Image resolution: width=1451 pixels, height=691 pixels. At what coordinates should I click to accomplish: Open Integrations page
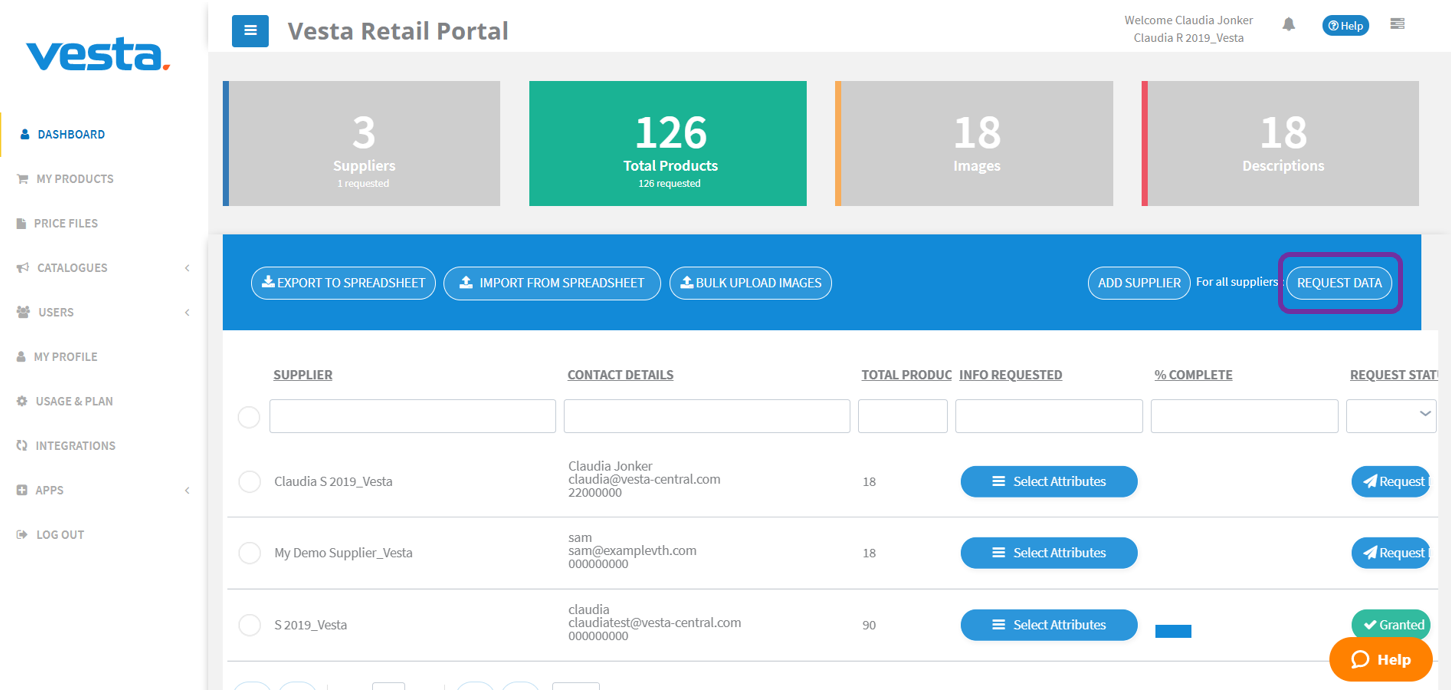pos(75,446)
